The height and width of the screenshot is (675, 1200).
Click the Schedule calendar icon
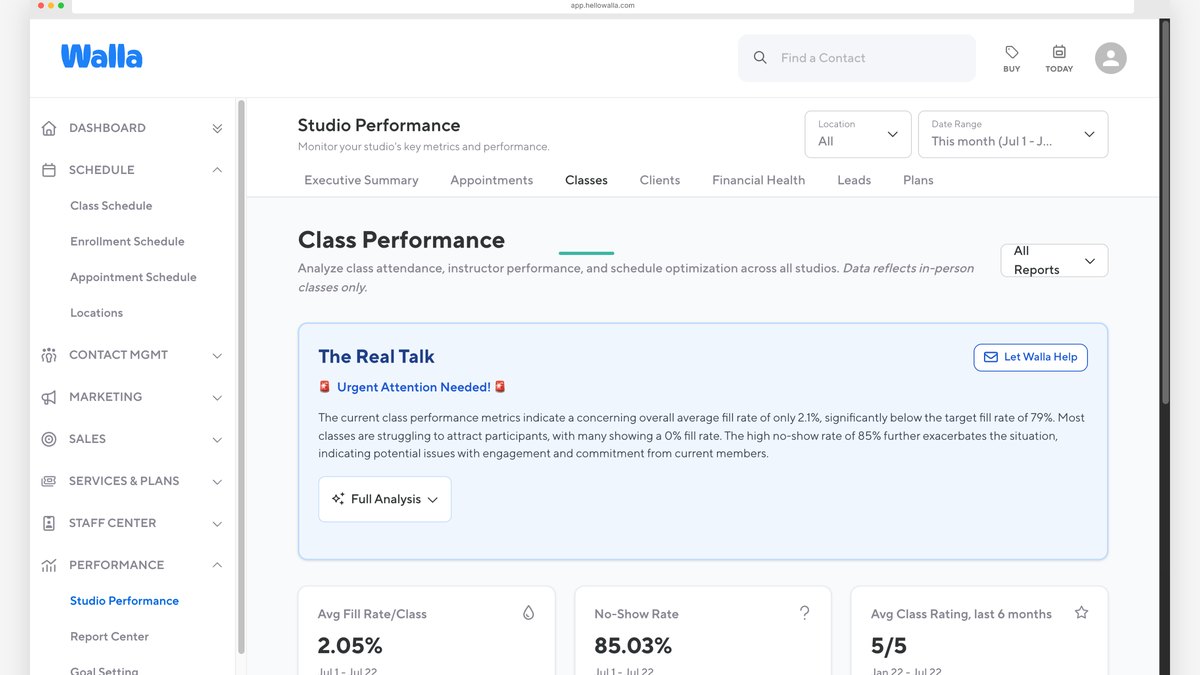[x=49, y=170]
